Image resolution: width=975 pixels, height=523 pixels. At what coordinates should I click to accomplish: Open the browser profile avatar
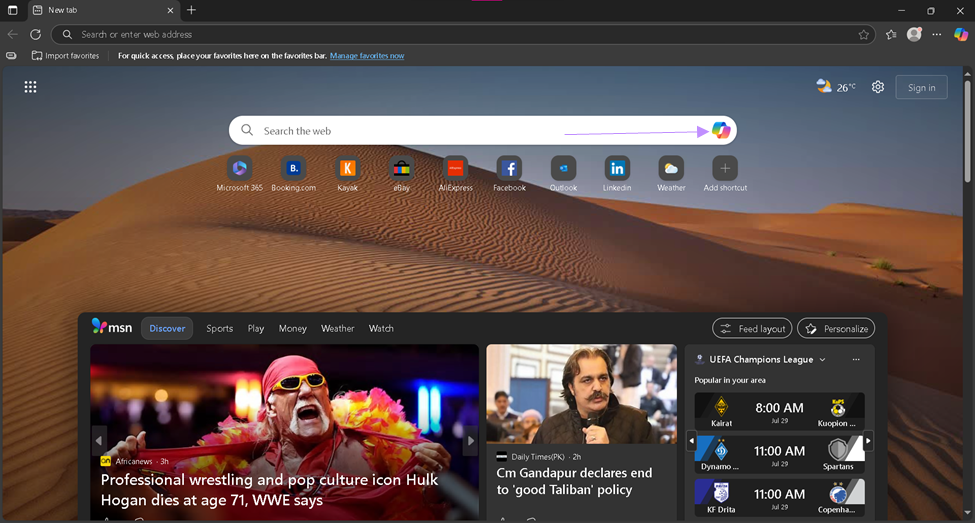[914, 35]
